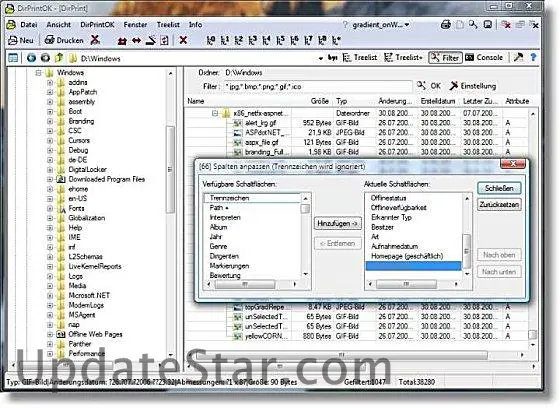Click the Drucken print button
This screenshot has height=408, width=560.
(64, 40)
